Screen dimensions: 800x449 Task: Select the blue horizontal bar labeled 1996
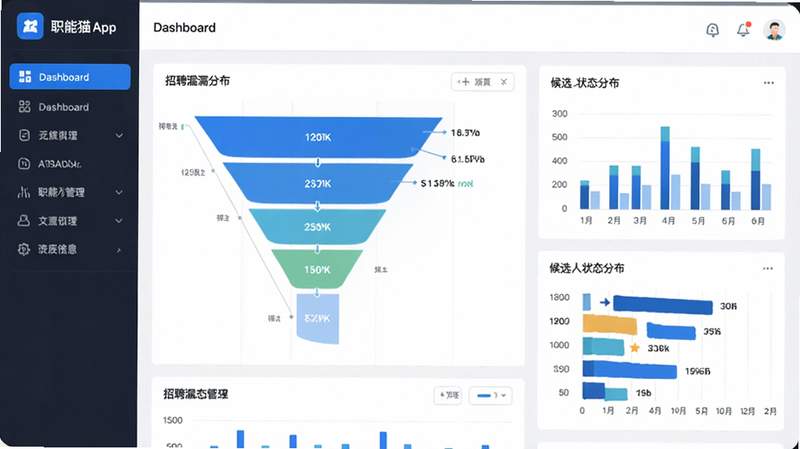(630, 370)
